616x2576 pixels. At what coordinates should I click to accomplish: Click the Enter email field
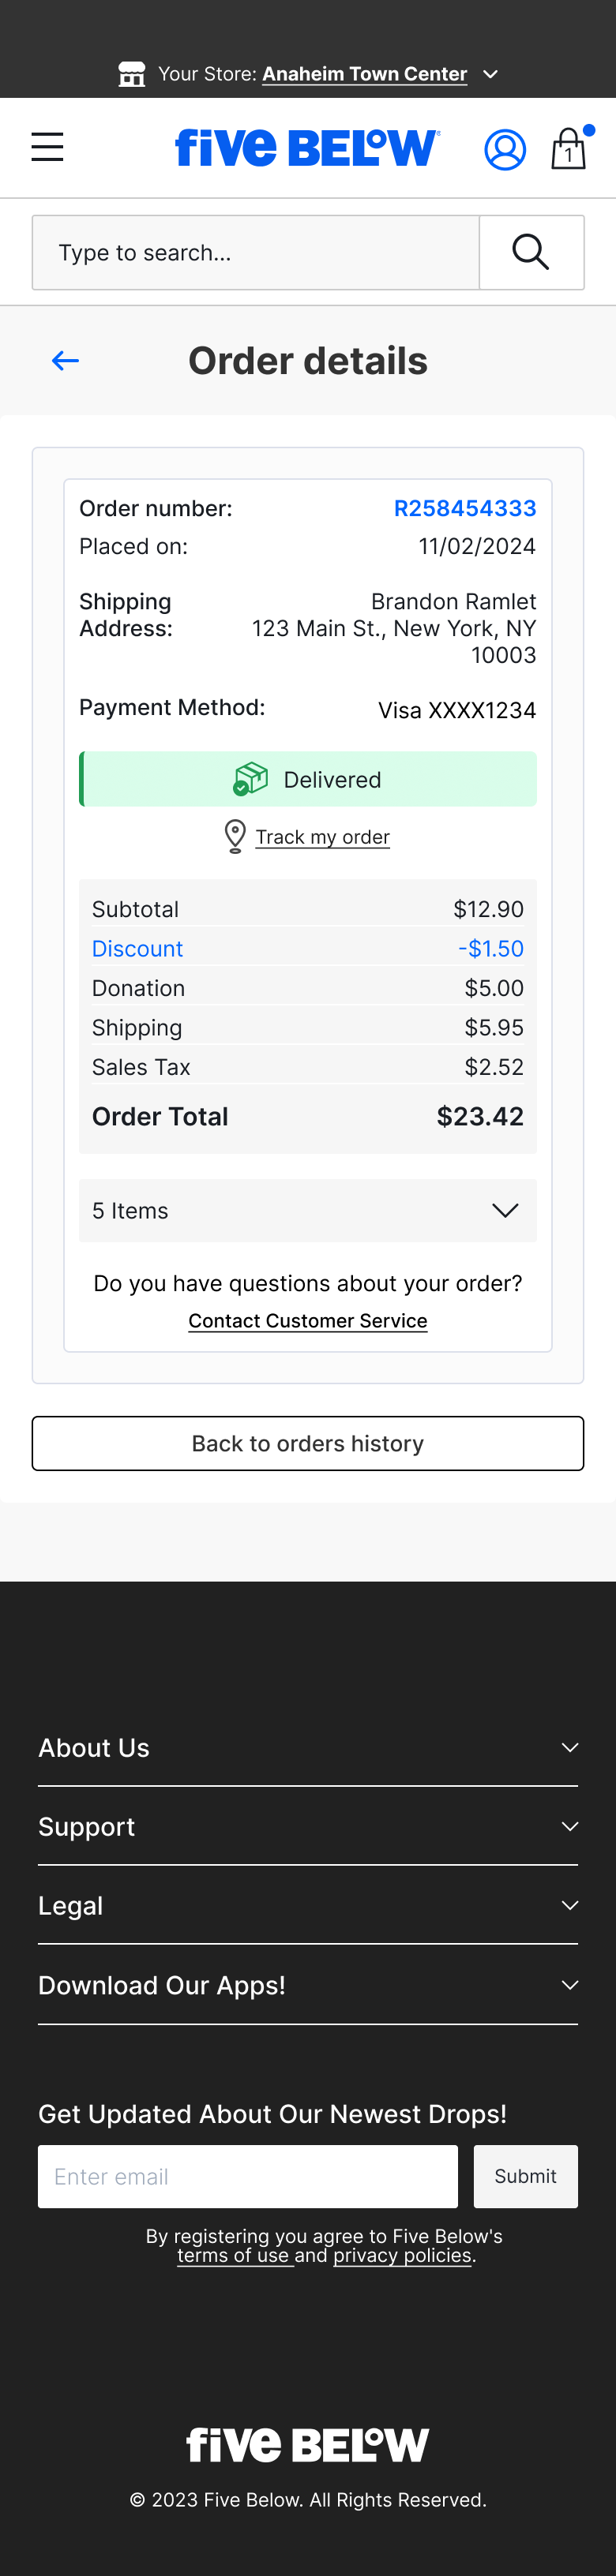point(247,2176)
